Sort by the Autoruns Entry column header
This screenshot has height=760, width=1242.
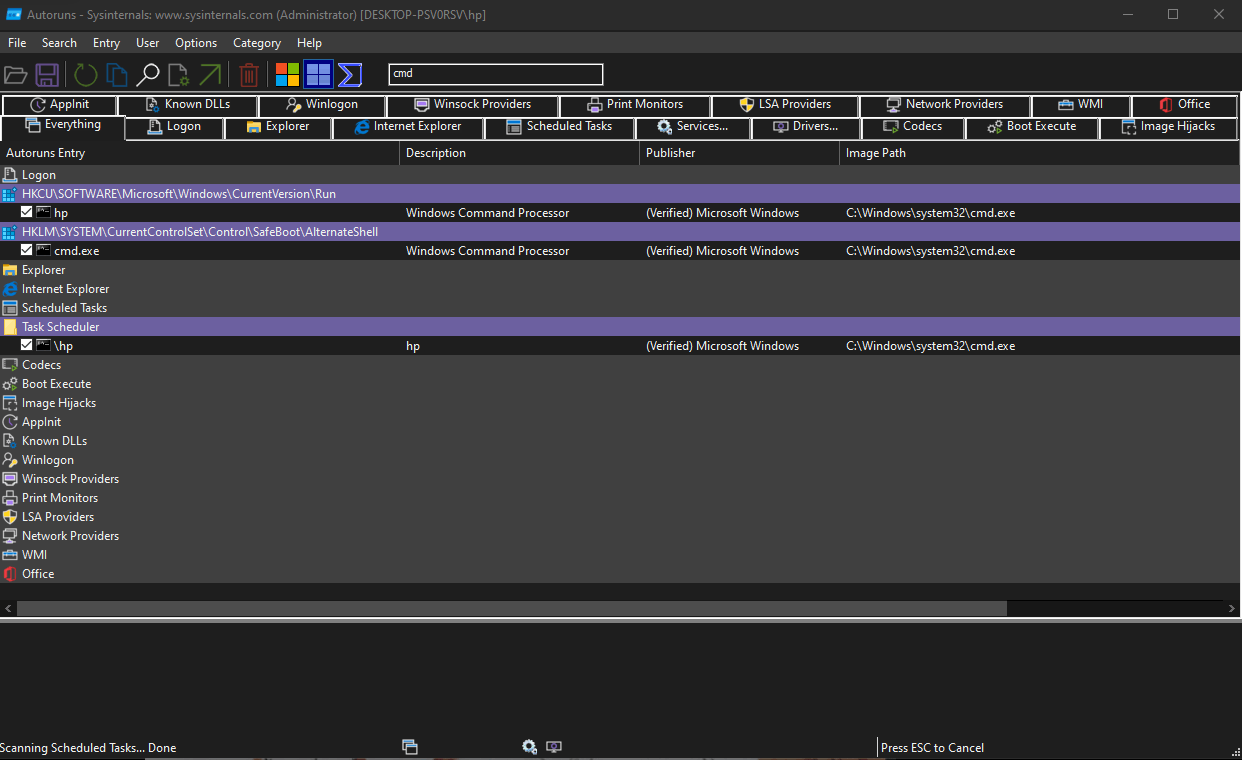[200, 153]
